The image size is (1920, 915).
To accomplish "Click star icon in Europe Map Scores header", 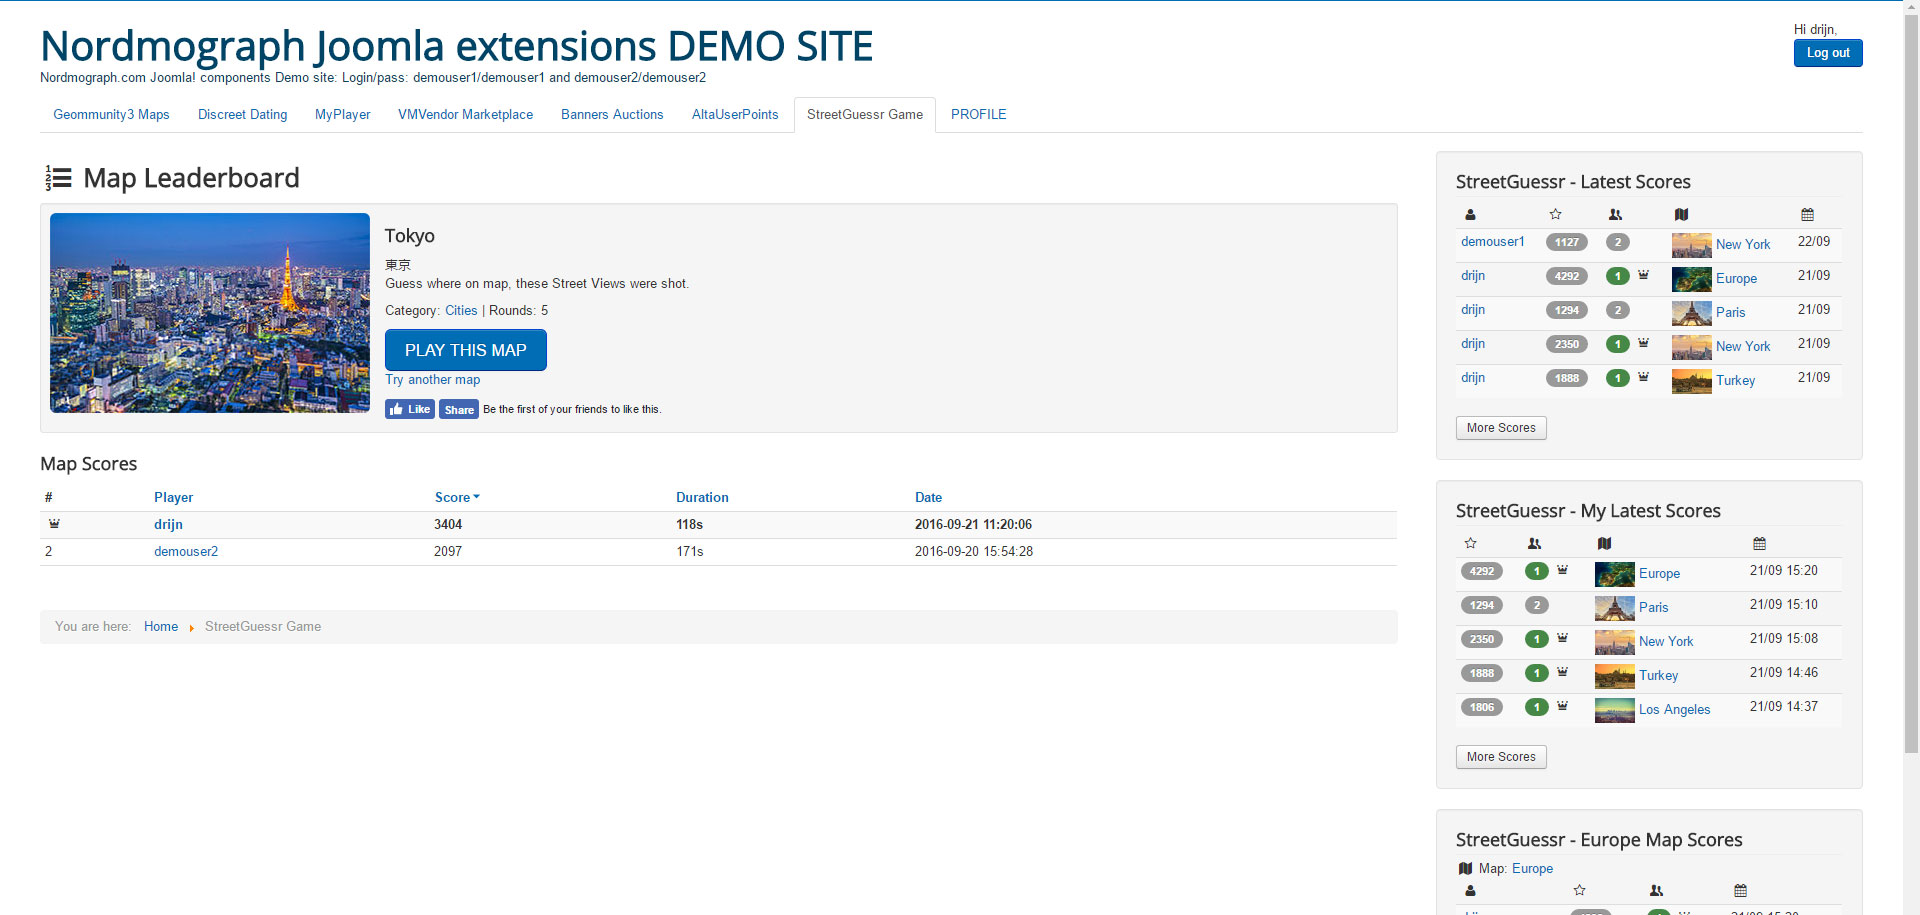I will click(1579, 891).
